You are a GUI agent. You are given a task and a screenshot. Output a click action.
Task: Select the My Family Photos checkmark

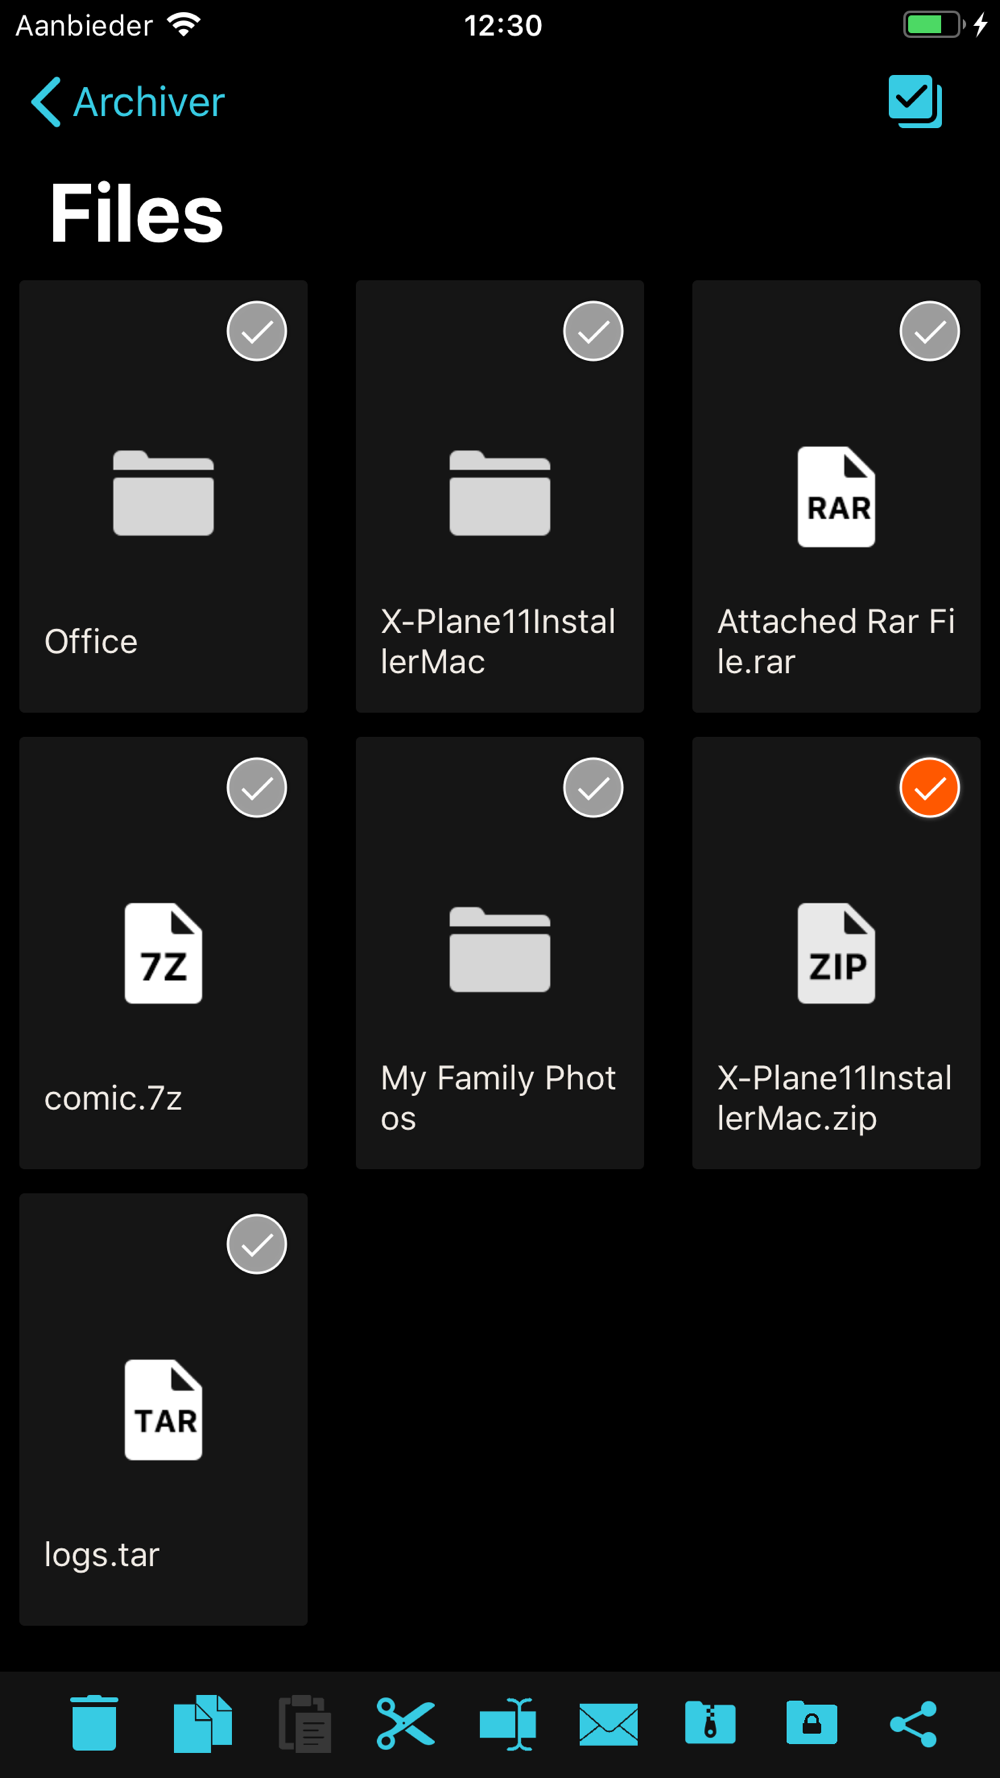(594, 788)
